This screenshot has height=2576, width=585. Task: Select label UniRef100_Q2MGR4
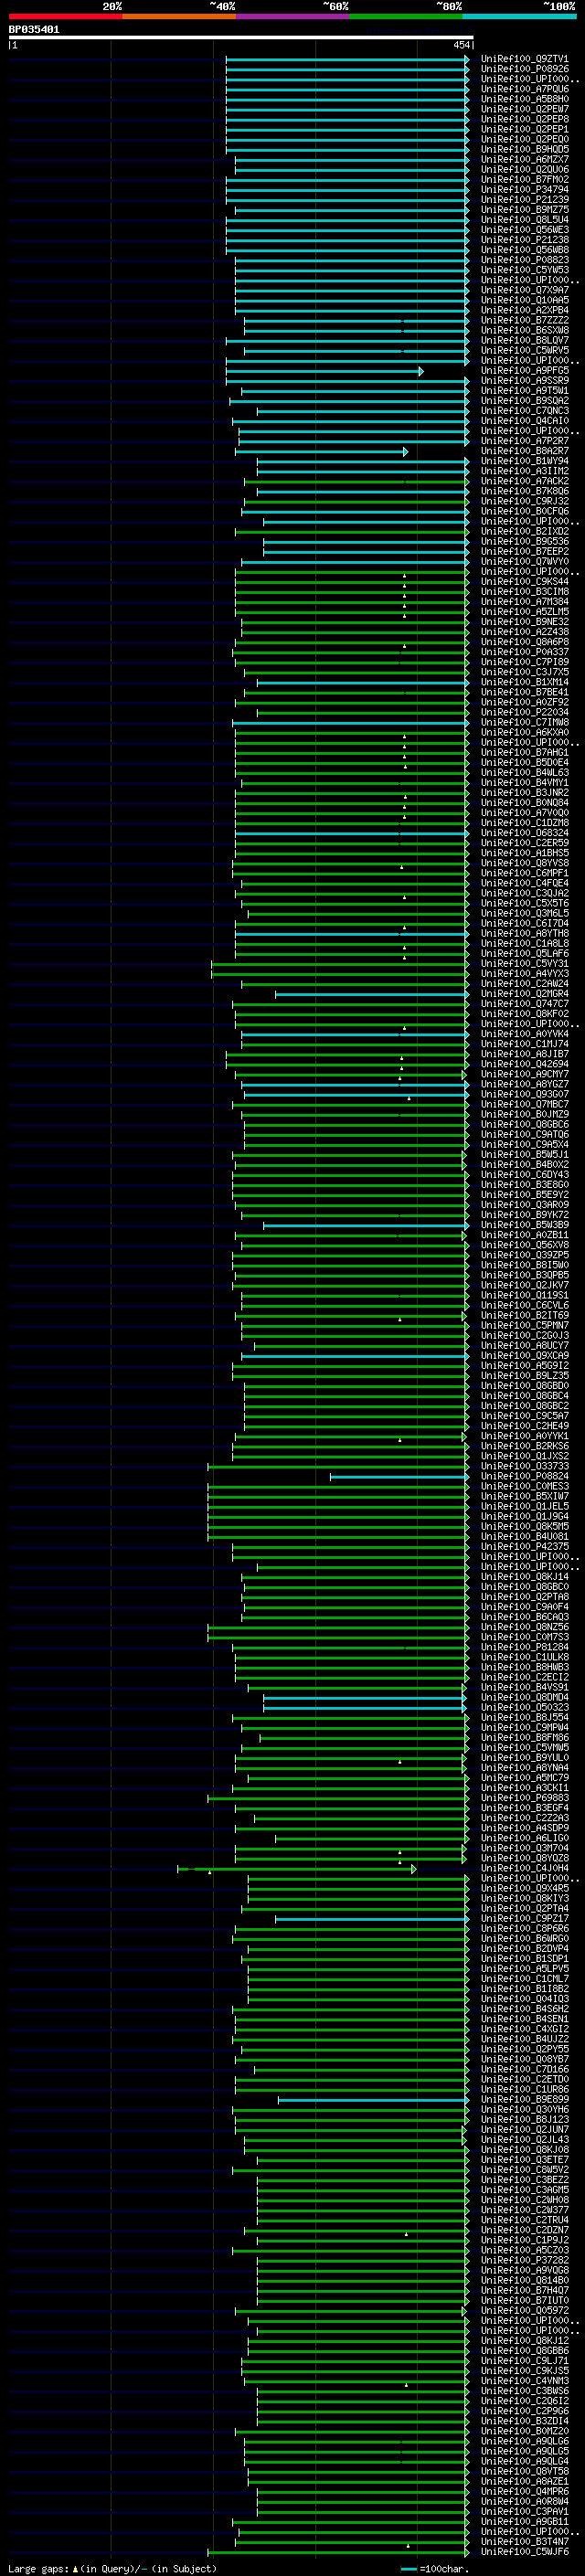[x=524, y=994]
